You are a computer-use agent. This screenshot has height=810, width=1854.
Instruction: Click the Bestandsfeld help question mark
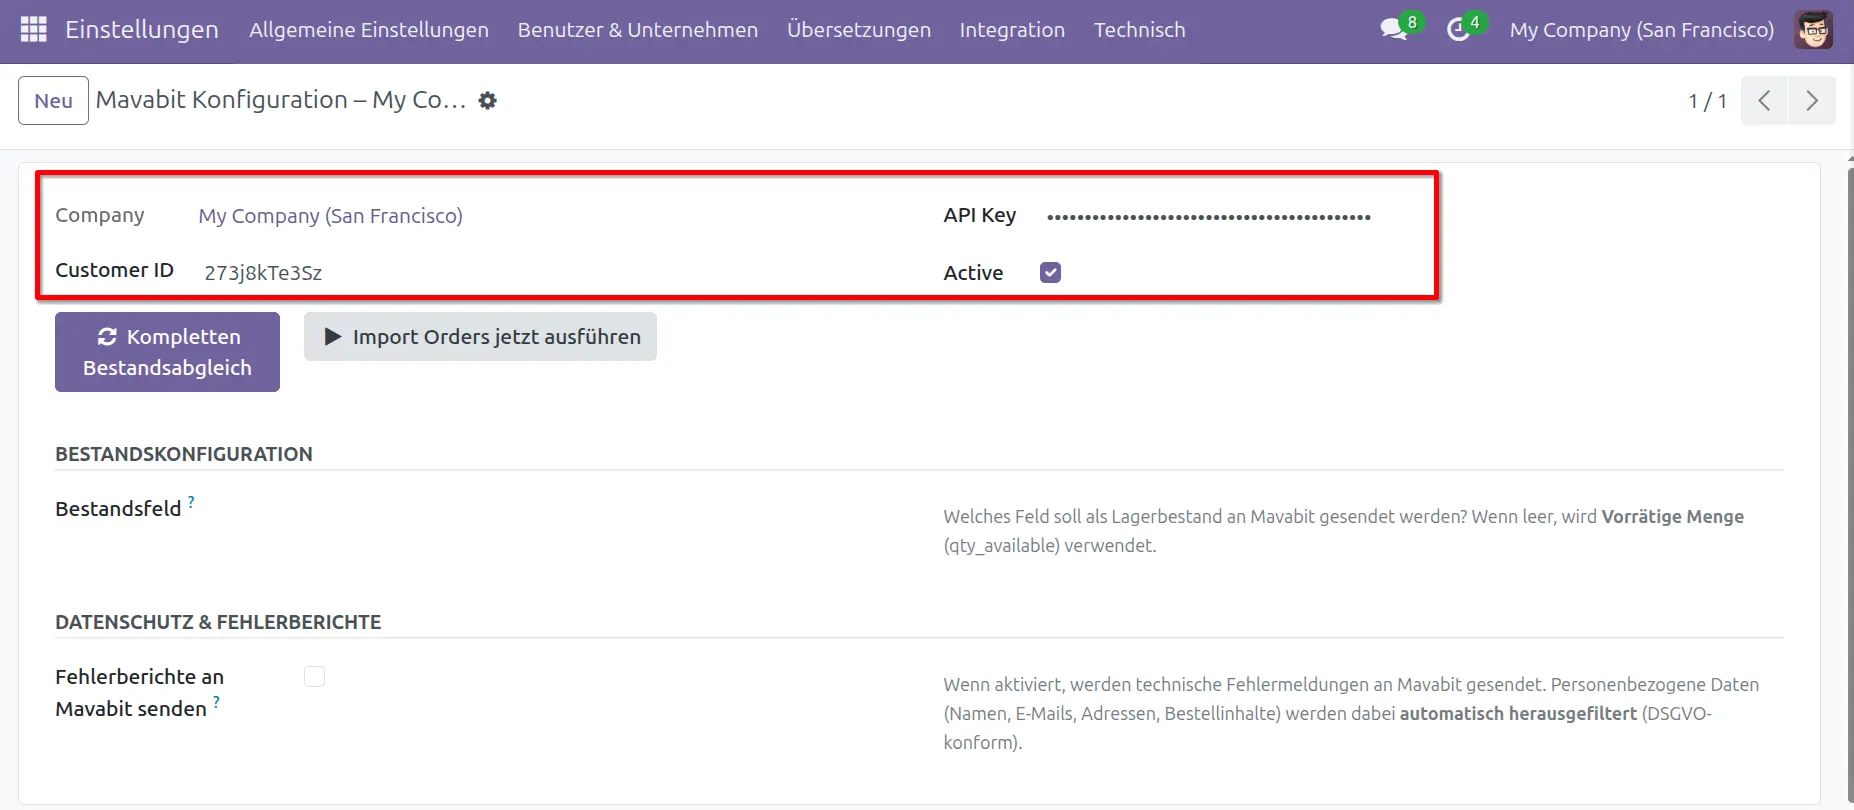[191, 502]
